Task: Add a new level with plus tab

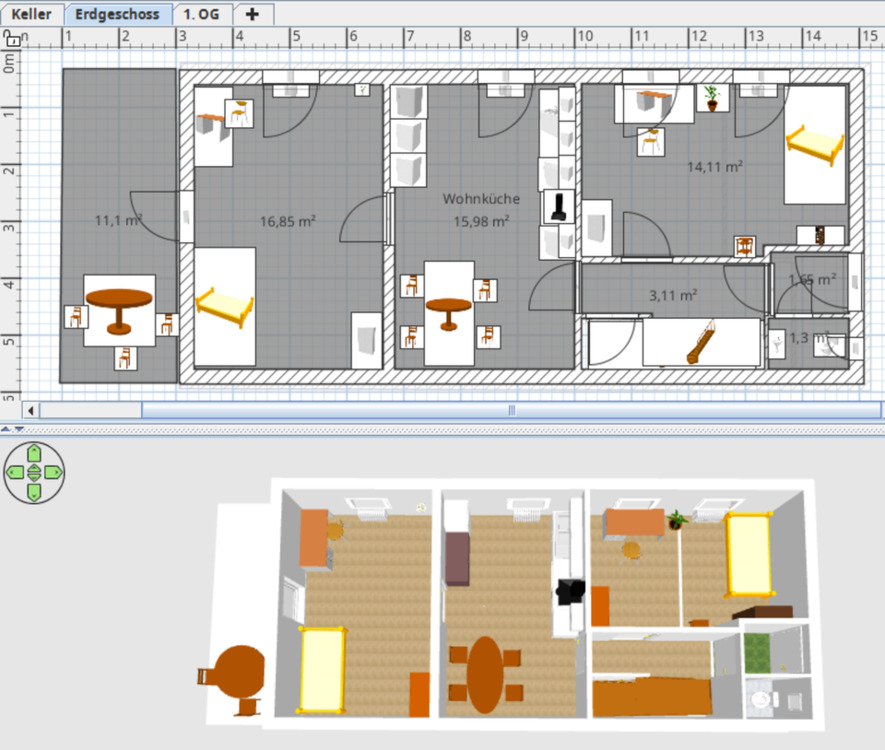Action: click(x=252, y=14)
